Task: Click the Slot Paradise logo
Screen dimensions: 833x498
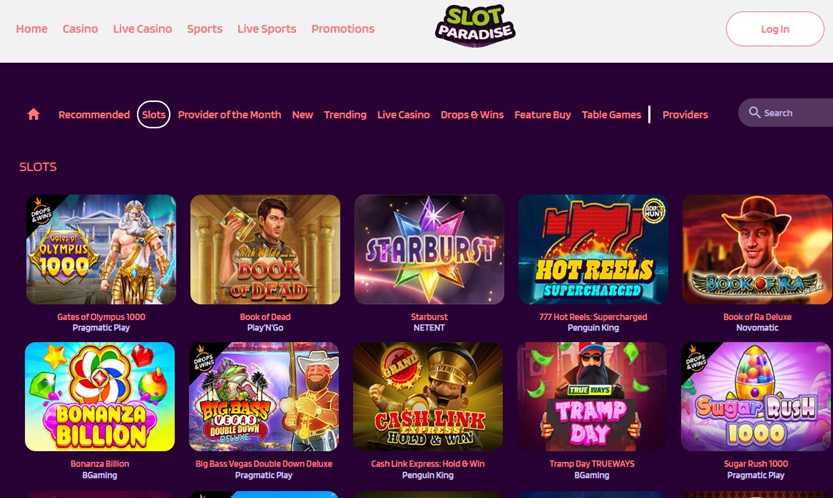Action: [x=475, y=26]
